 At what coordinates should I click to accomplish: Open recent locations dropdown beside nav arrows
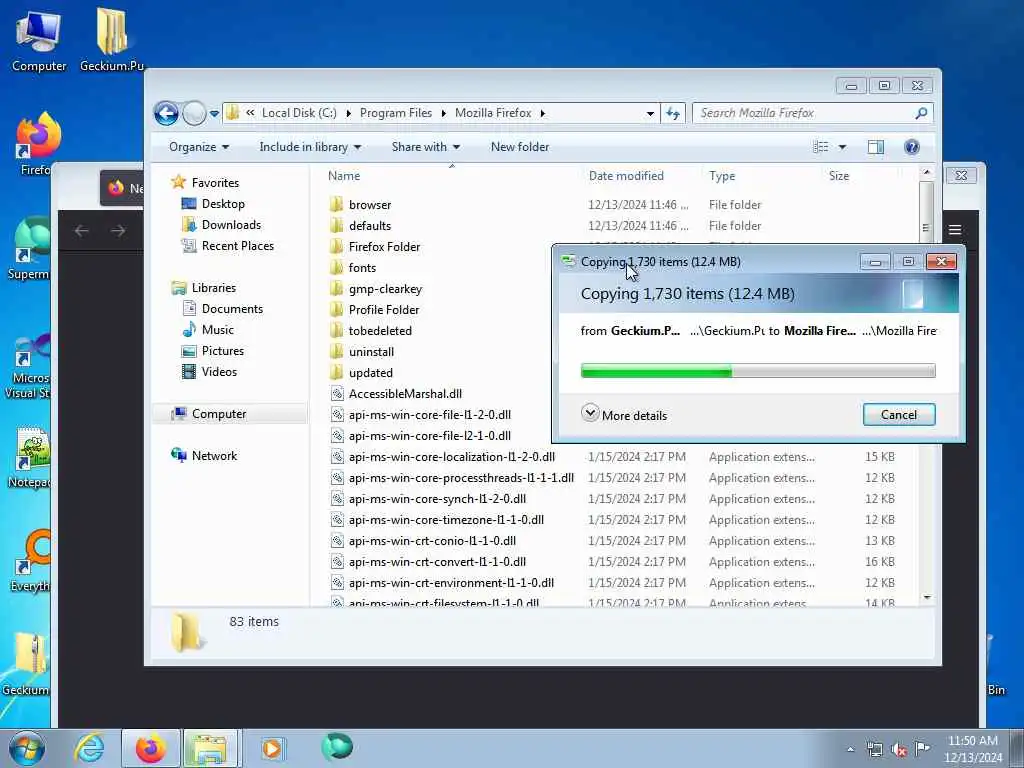214,114
